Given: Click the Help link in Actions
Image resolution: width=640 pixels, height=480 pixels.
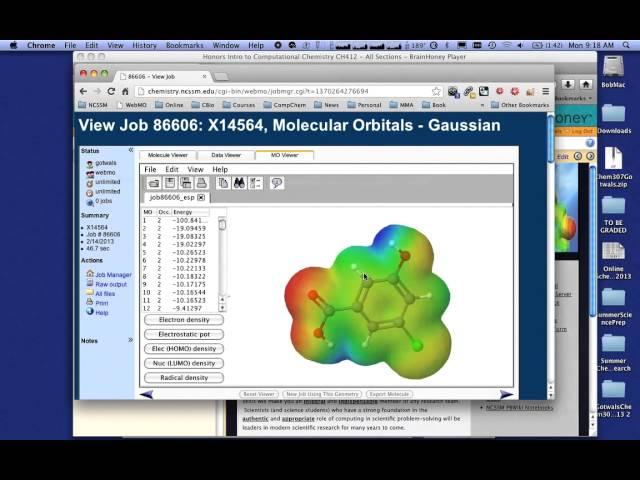Looking at the screenshot, I should pos(102,313).
